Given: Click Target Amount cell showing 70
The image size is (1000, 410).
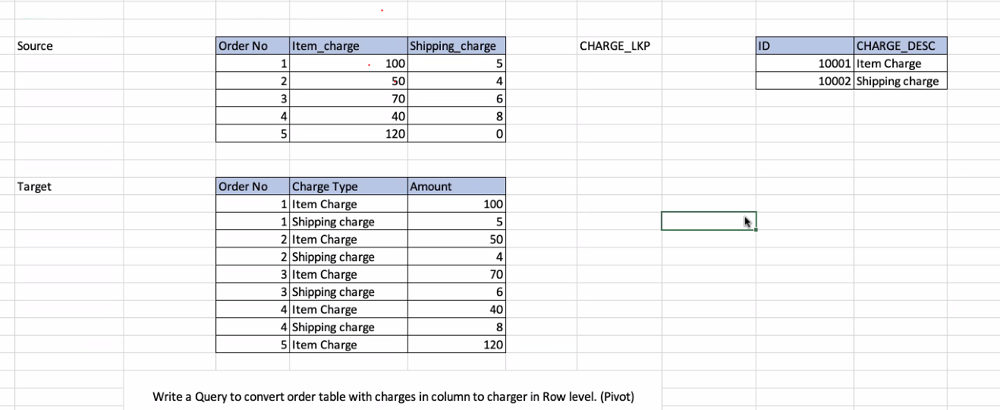Looking at the screenshot, I should 457,275.
